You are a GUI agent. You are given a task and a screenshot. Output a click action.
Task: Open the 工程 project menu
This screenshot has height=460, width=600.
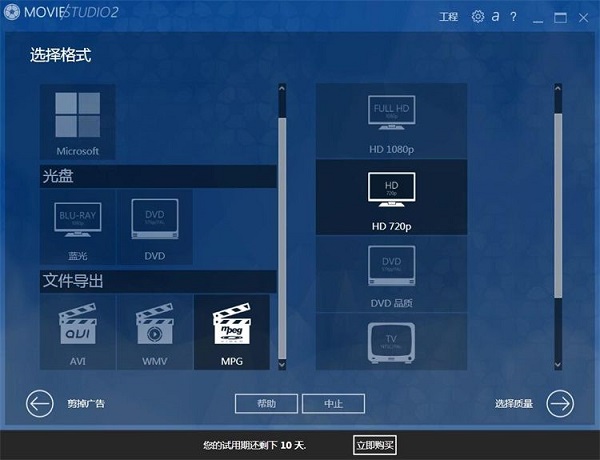click(x=448, y=17)
